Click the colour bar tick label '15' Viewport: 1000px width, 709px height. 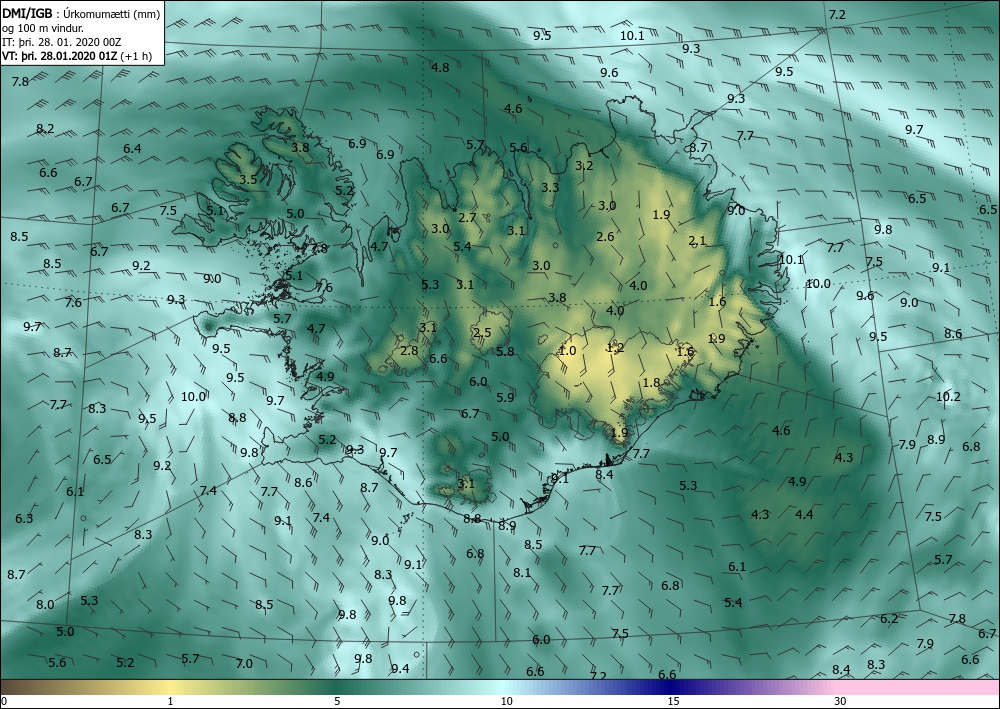(x=673, y=701)
